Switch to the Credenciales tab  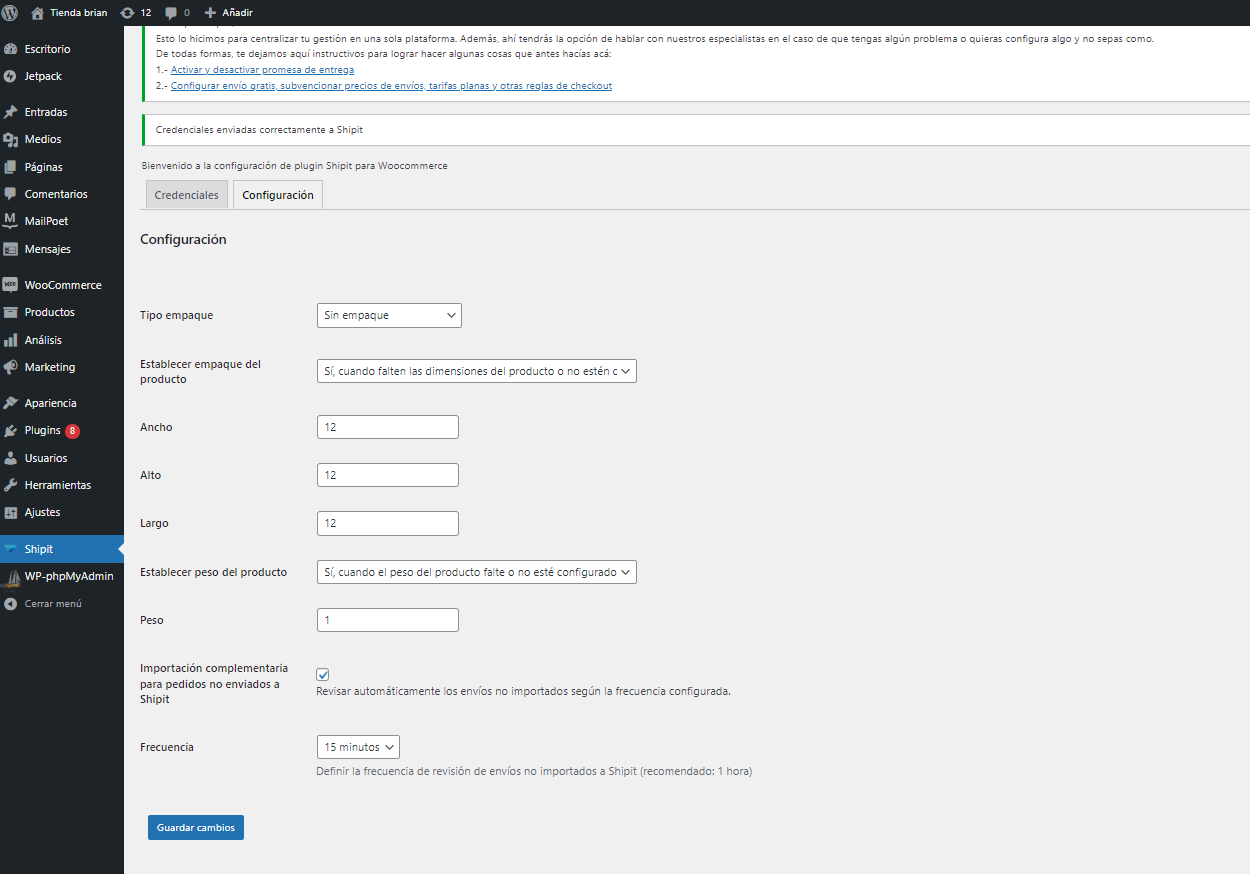coord(186,195)
